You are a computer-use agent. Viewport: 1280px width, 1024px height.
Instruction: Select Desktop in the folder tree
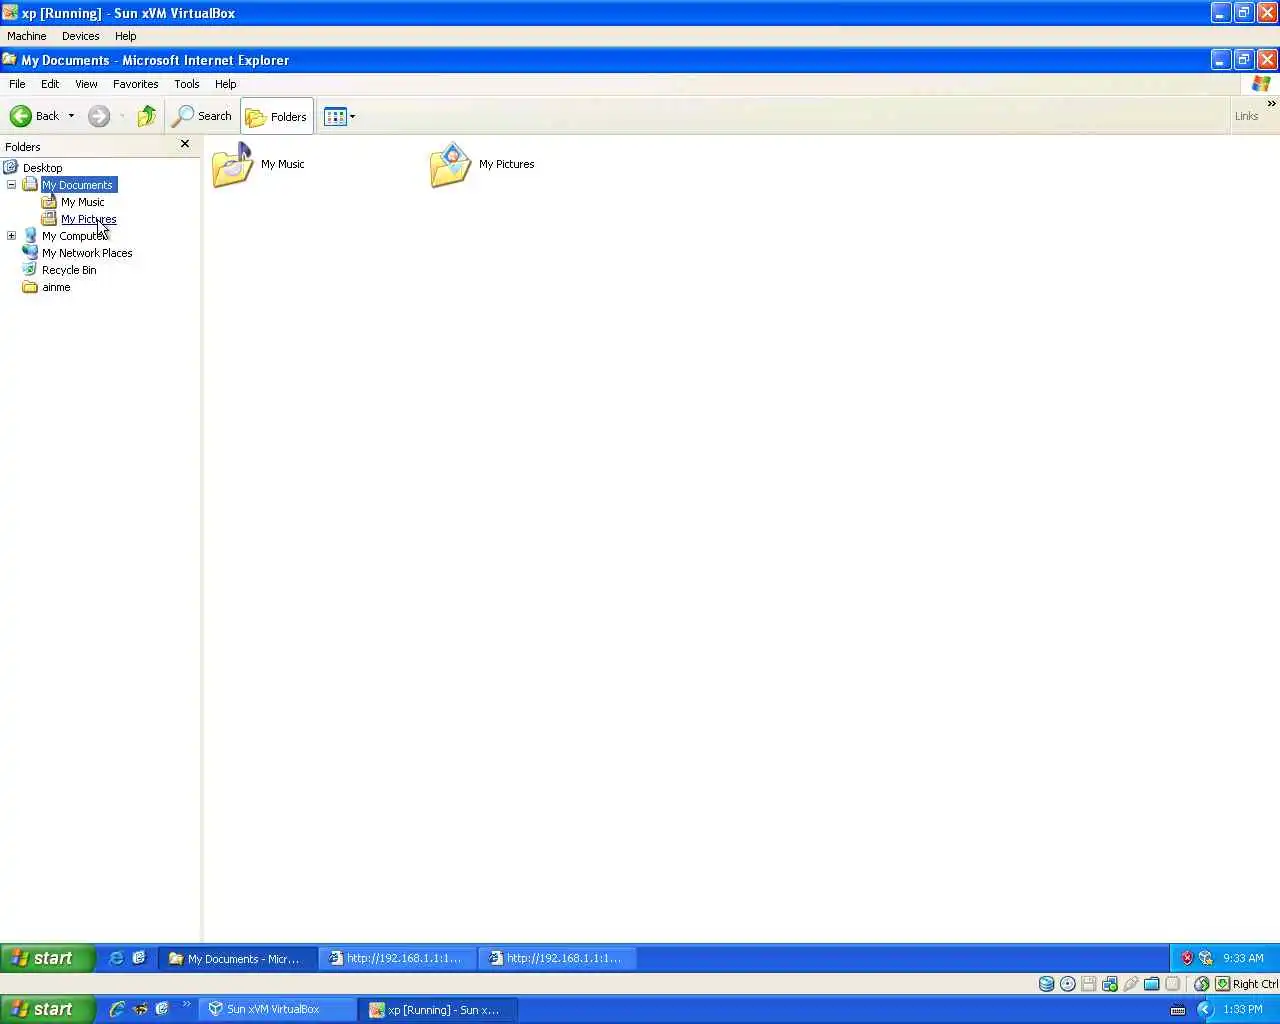click(x=43, y=168)
